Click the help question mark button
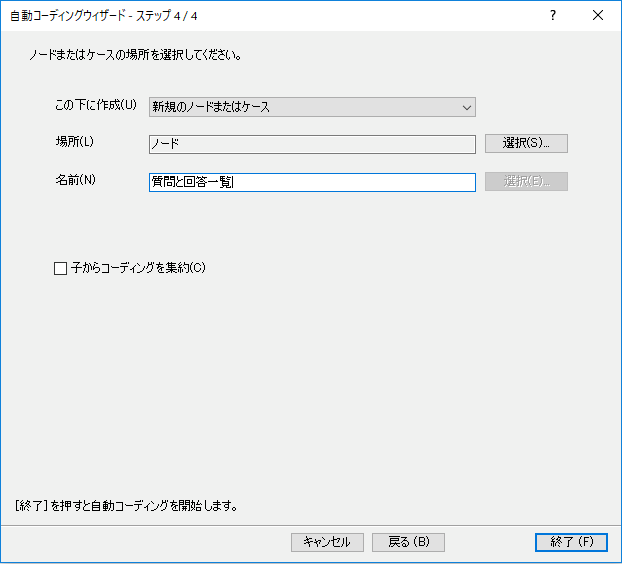The height and width of the screenshot is (564, 622). click(552, 16)
